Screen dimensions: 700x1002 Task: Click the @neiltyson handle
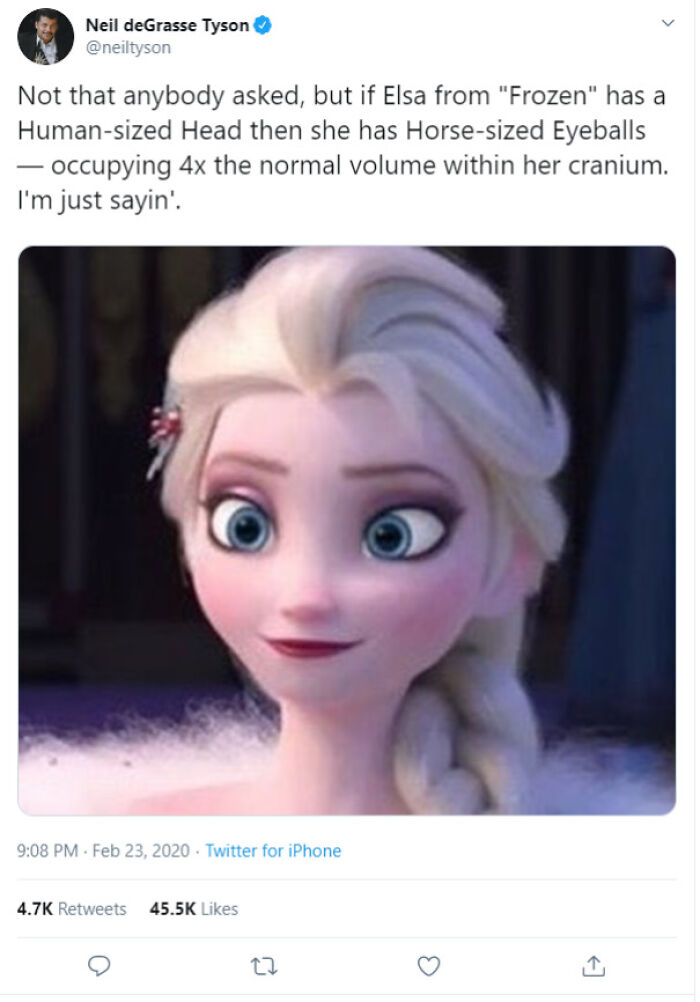pyautogui.click(x=128, y=48)
